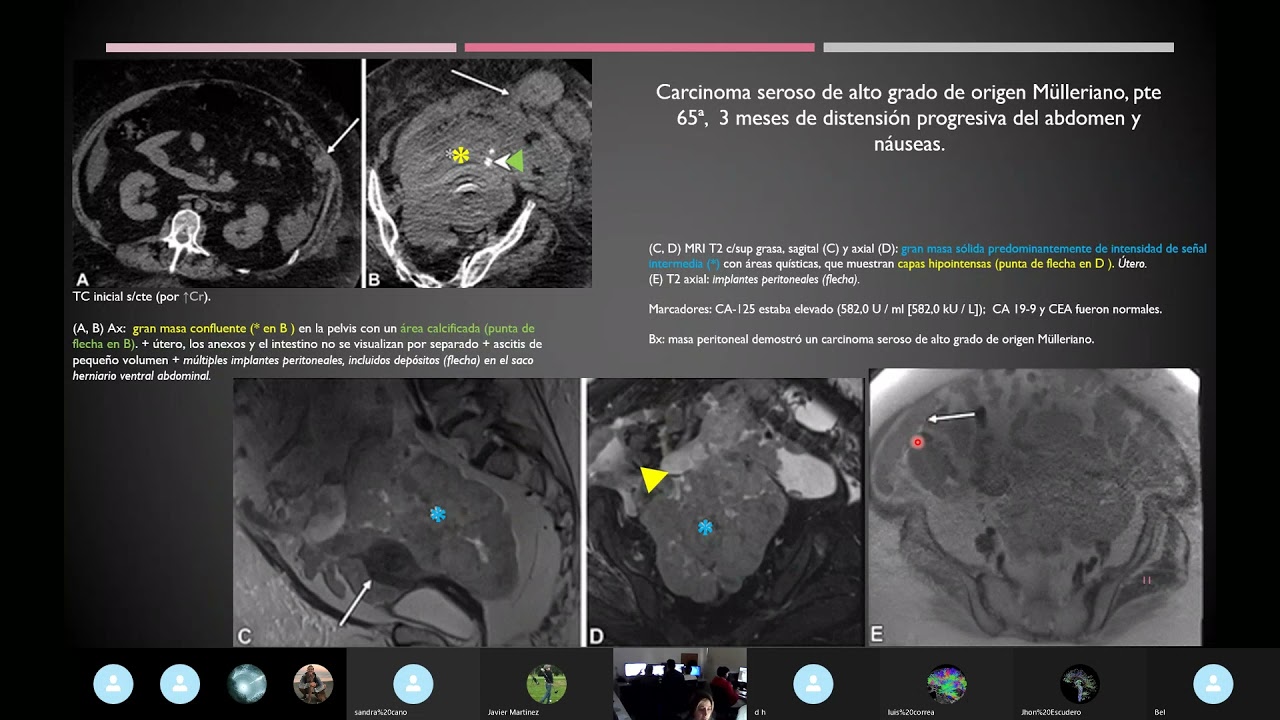The image size is (1280, 720).
Task: Click the 'Bx: masa peritoneal demostró' line
Action: tap(871, 340)
